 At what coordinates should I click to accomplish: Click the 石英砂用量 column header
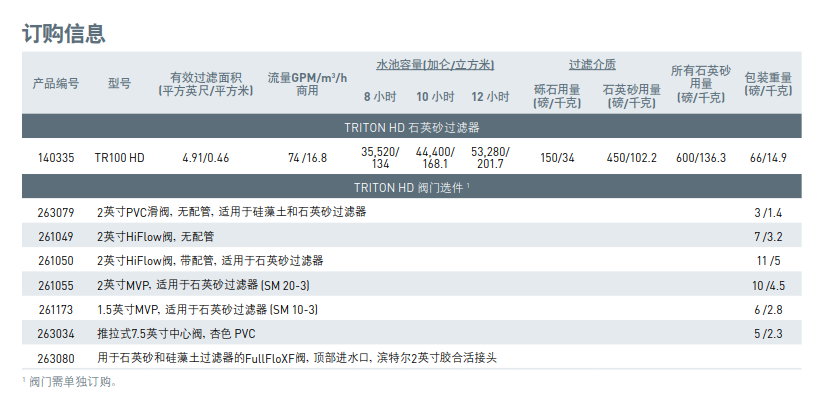point(632,96)
